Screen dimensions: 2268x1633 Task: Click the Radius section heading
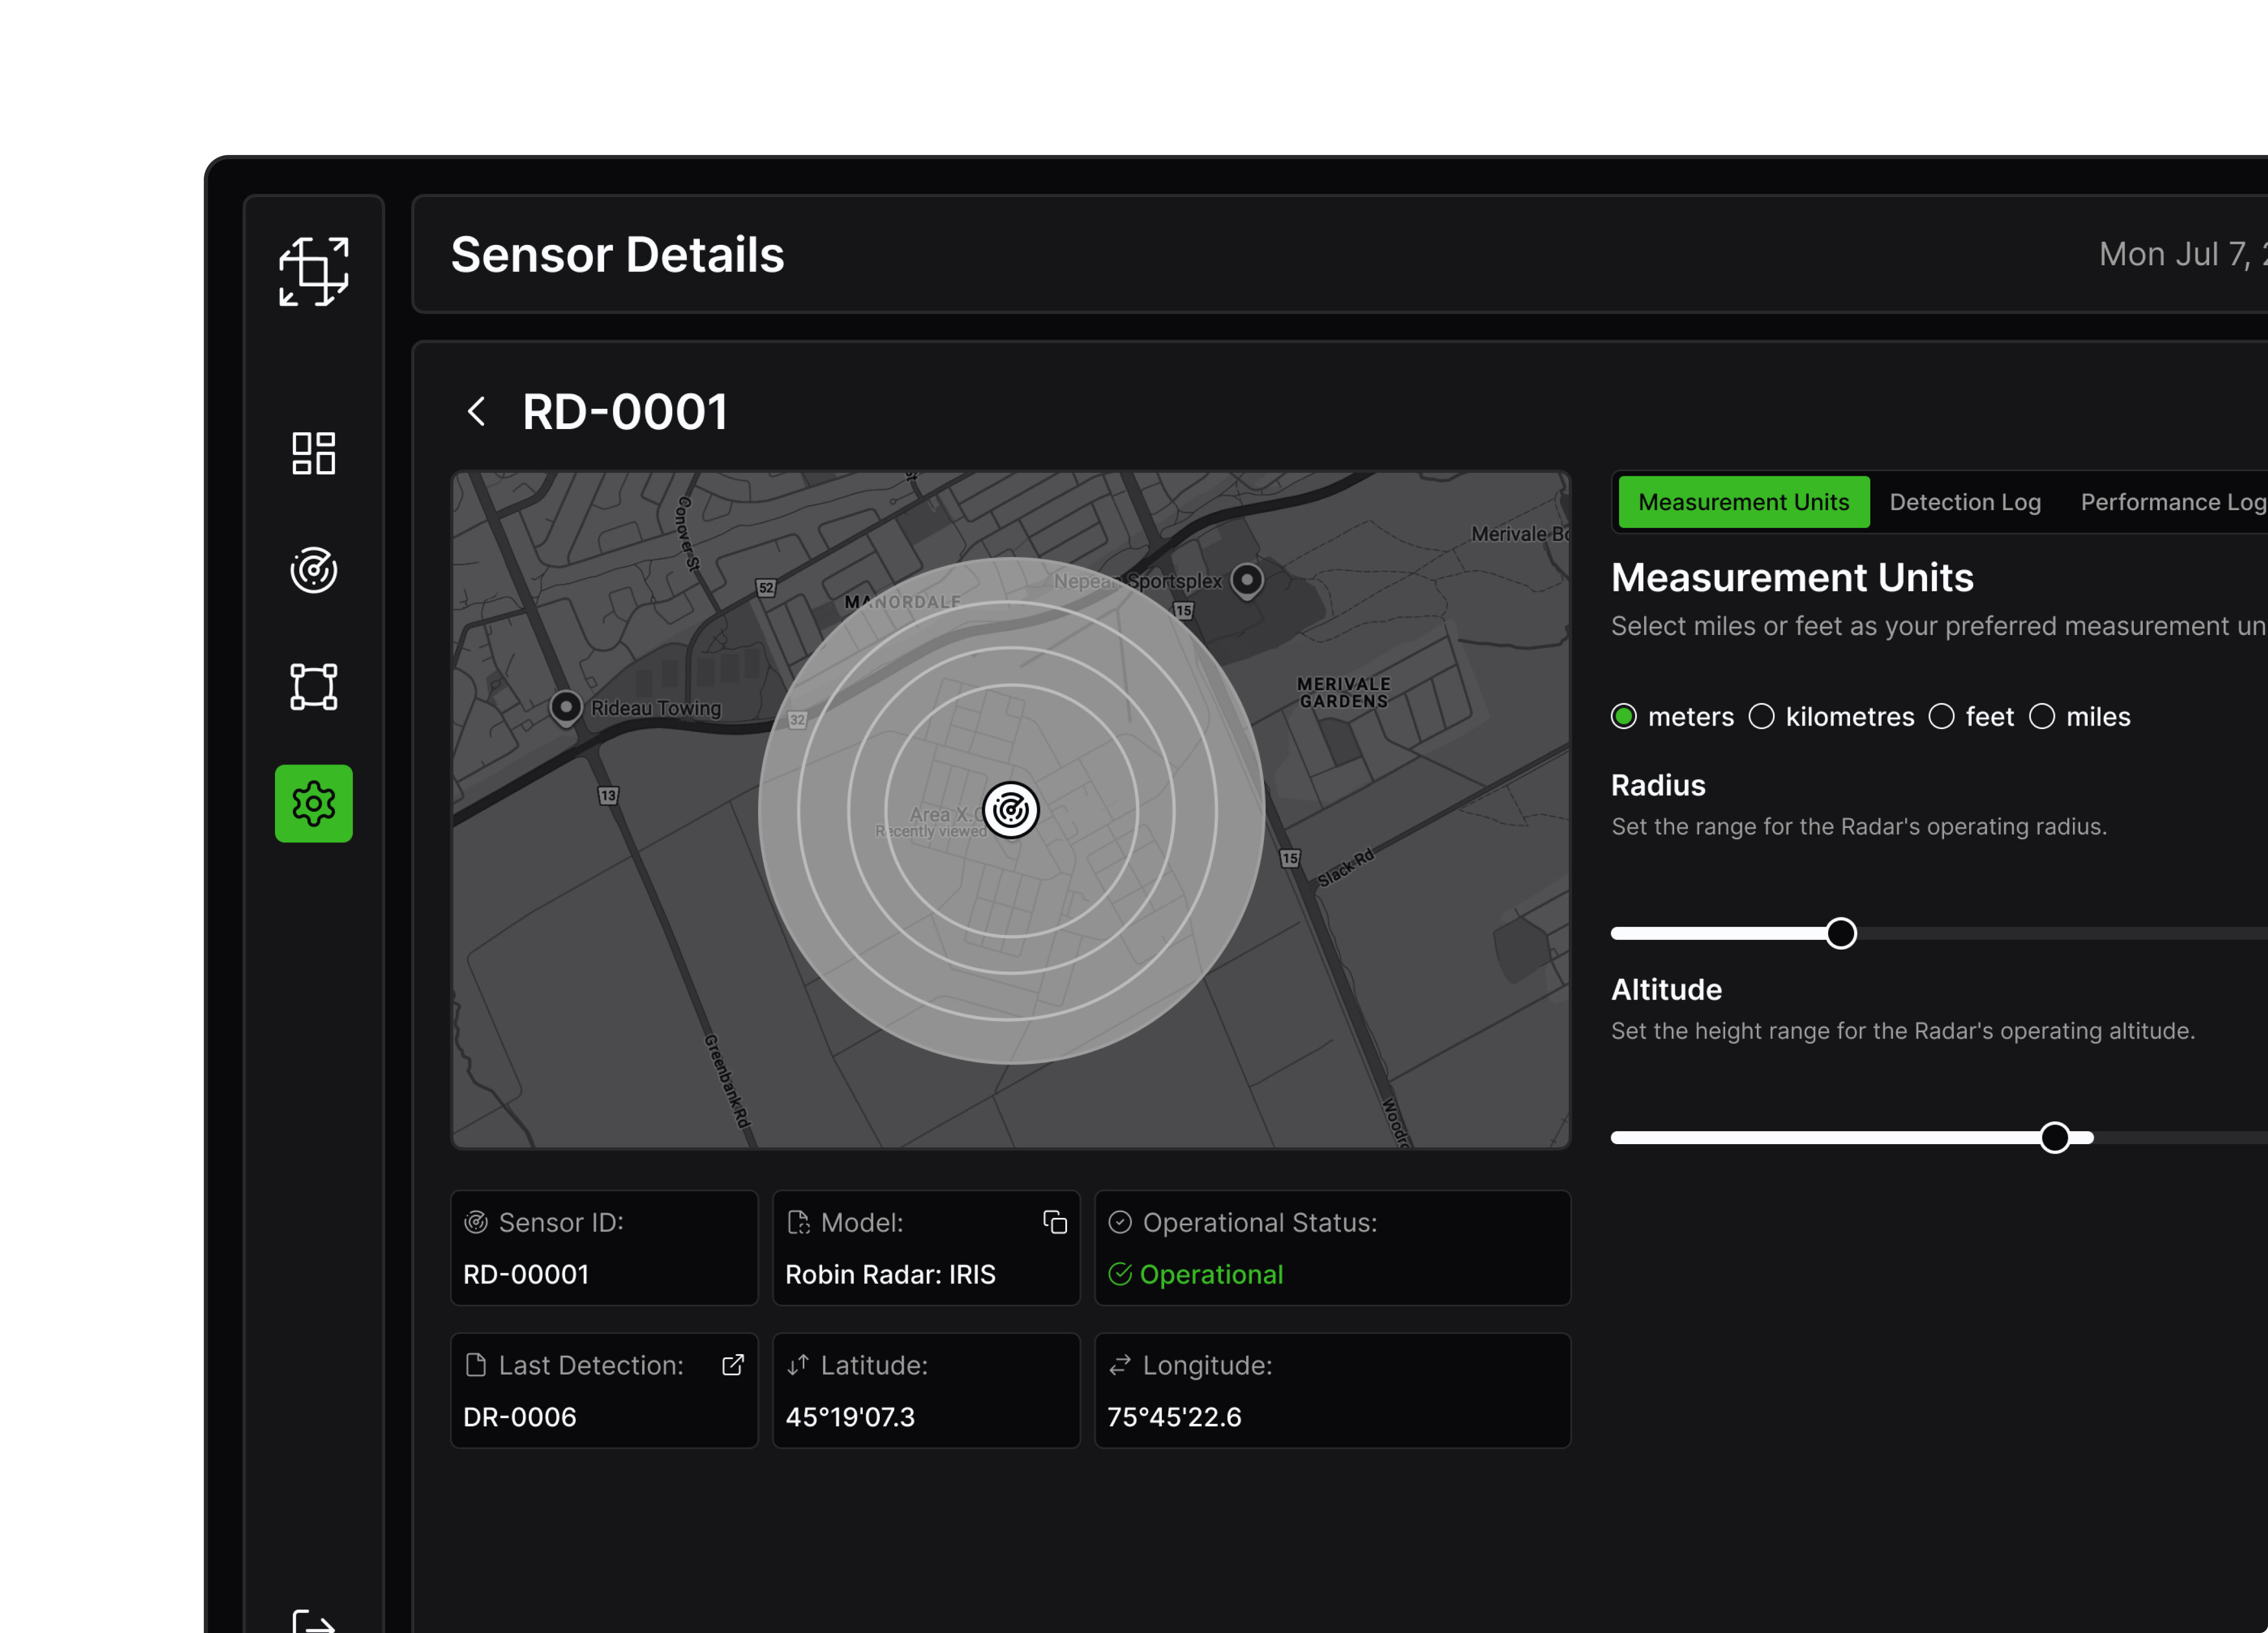[x=1658, y=785]
